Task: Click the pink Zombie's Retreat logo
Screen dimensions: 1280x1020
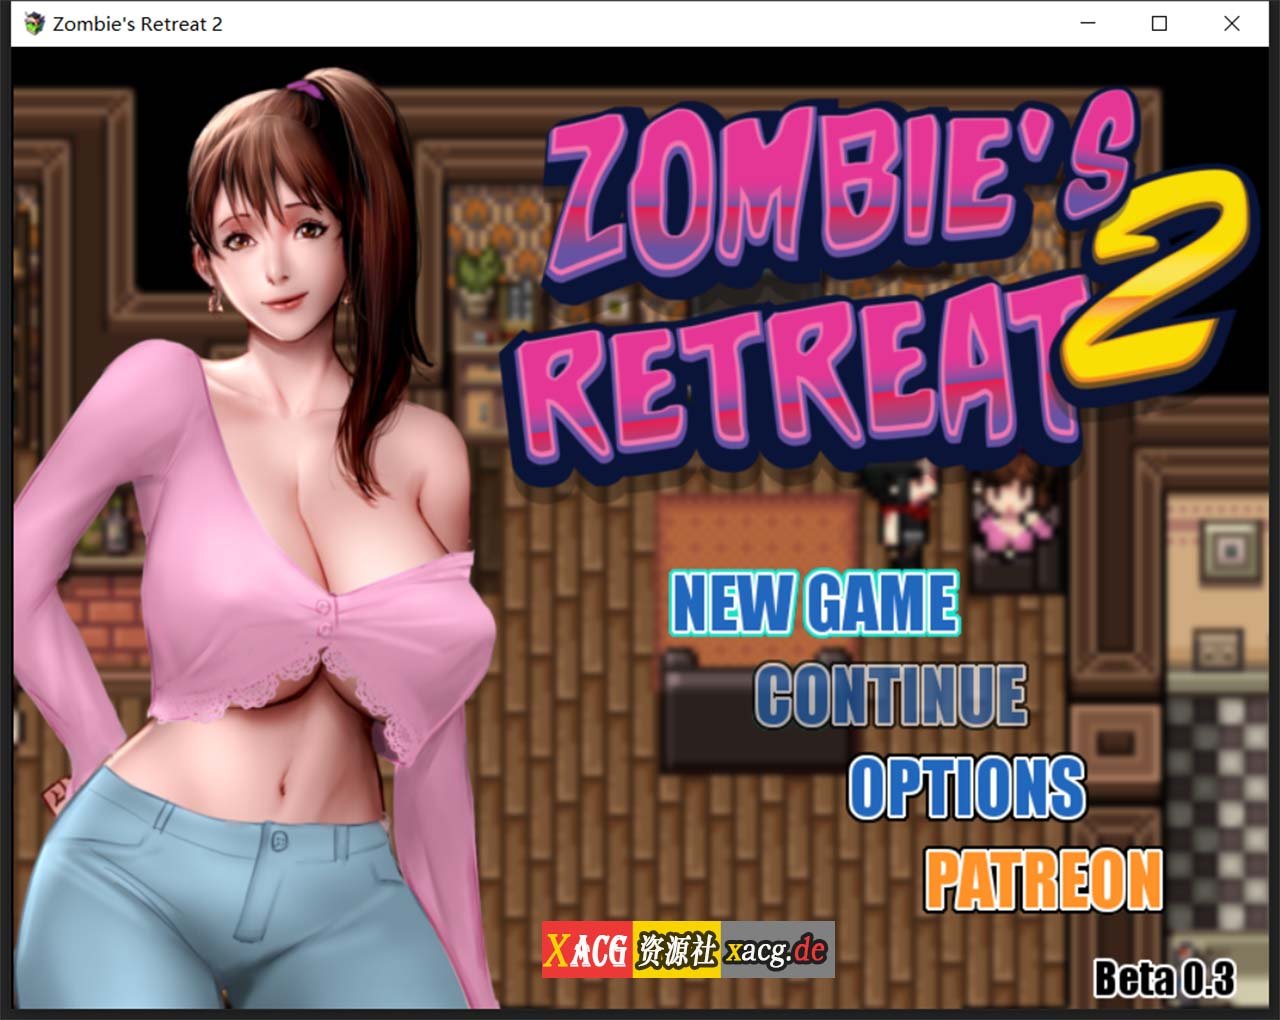Action: (800, 290)
